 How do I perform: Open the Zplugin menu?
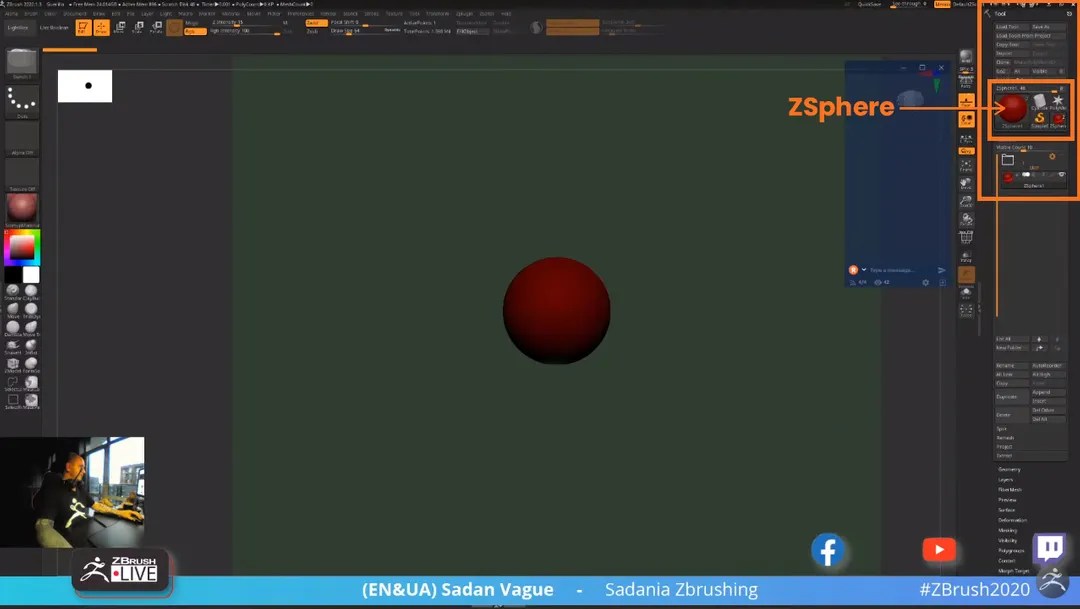click(x=465, y=12)
